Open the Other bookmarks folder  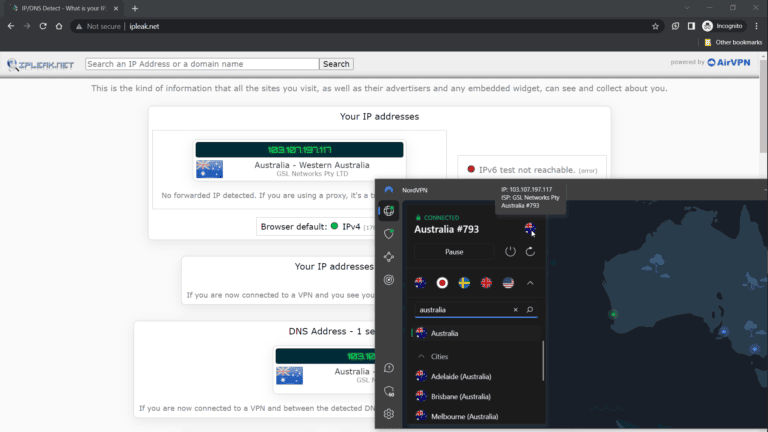pos(733,43)
